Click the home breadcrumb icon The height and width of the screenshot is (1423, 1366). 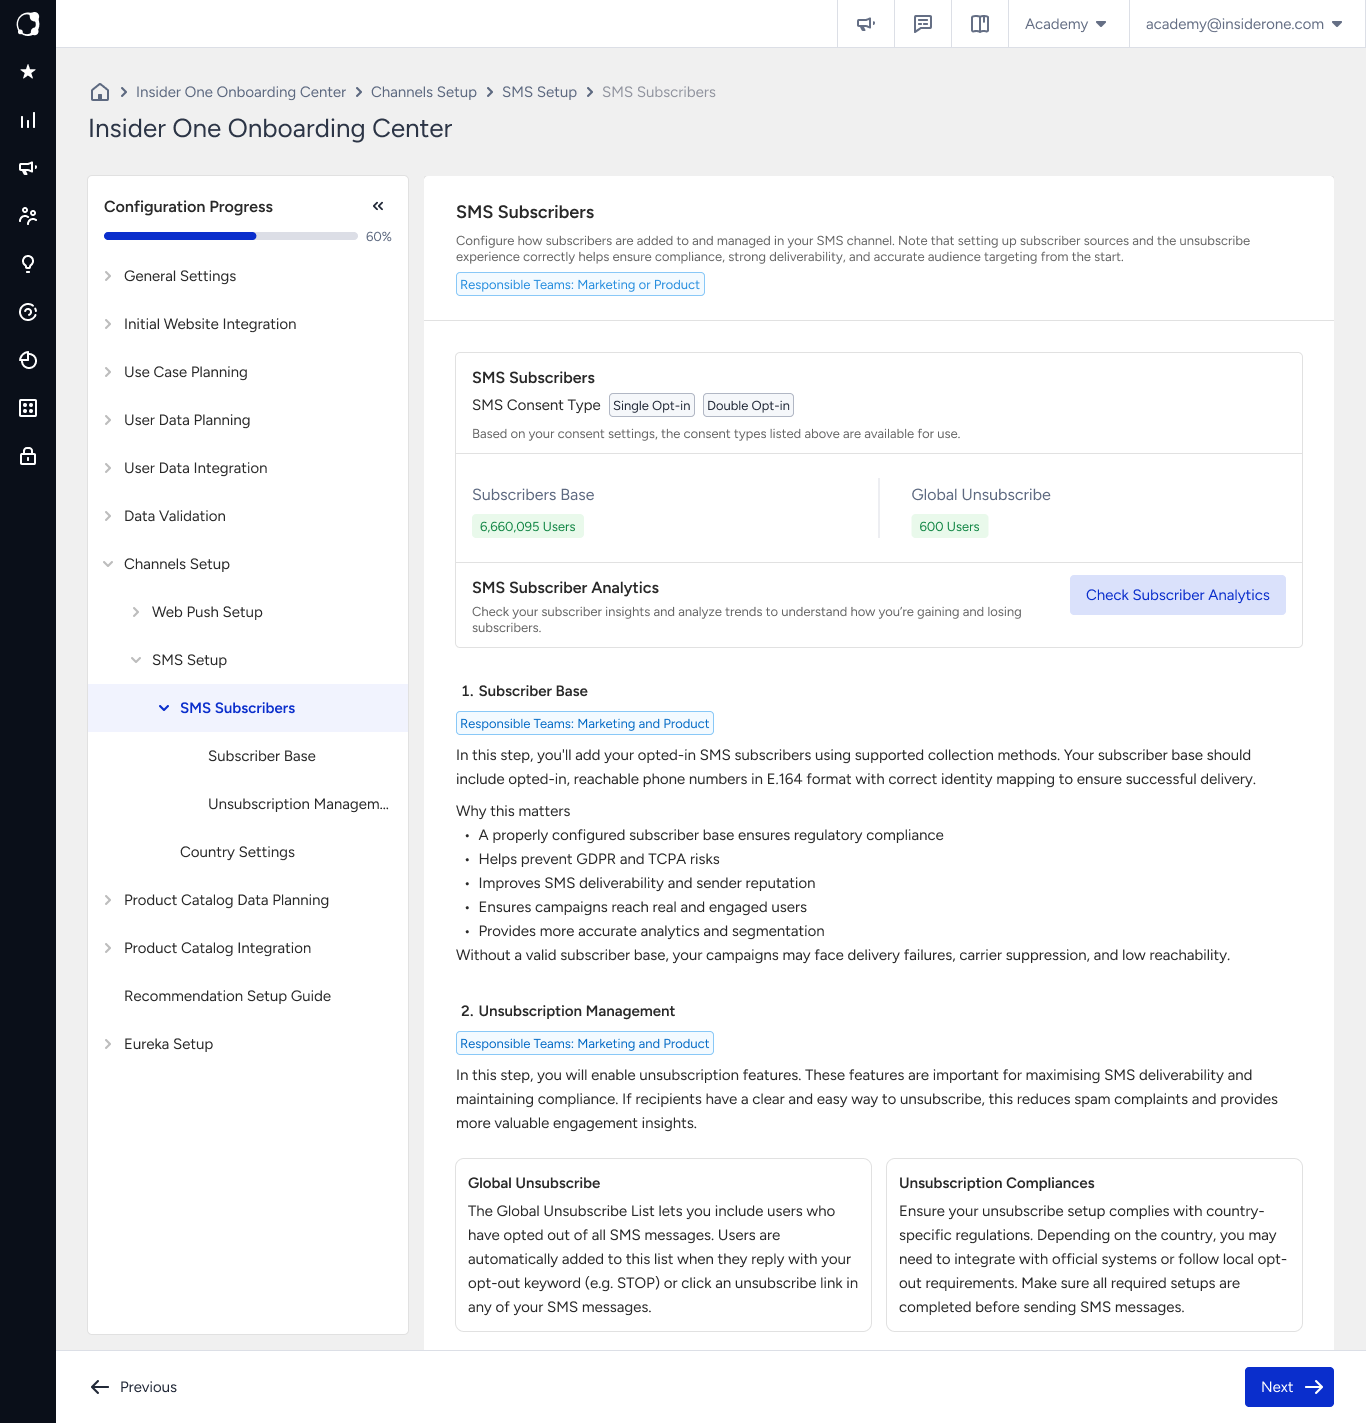[100, 92]
